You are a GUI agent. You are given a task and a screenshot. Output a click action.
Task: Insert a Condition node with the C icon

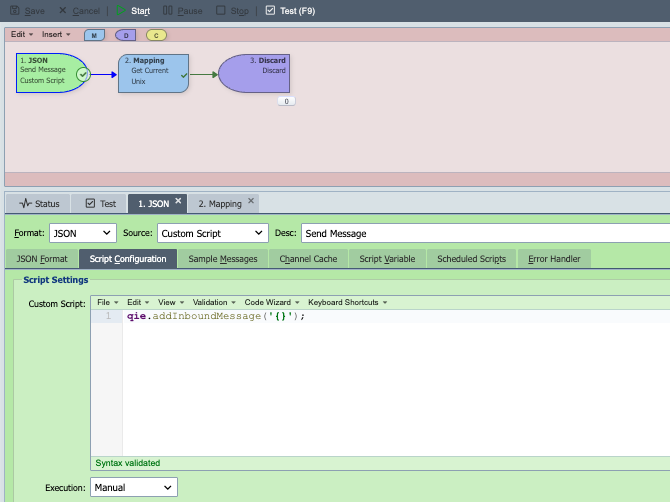click(x=156, y=35)
